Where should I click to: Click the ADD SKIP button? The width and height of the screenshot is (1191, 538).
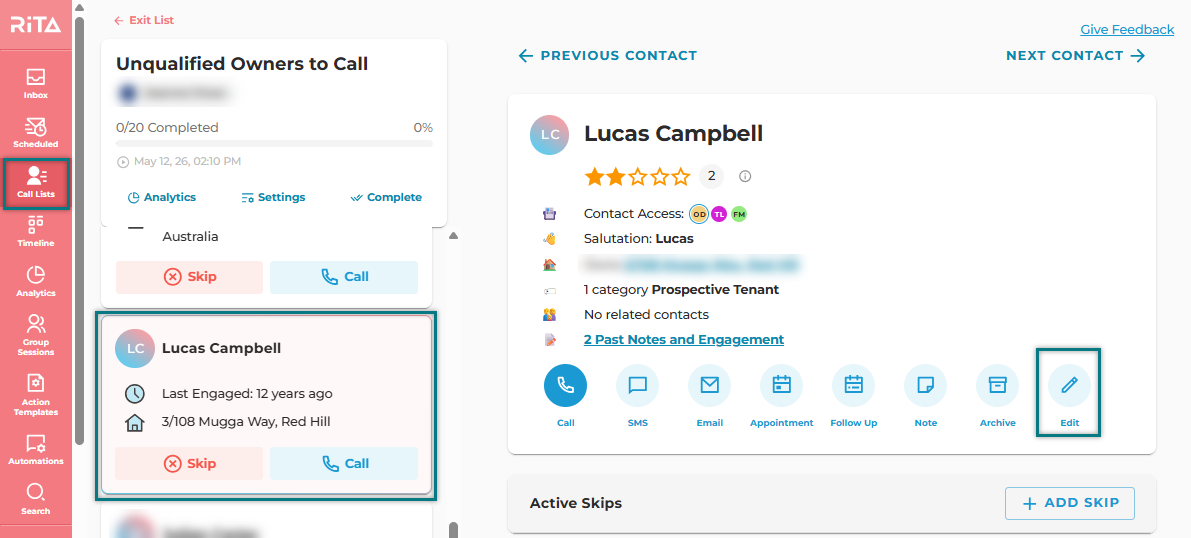pos(1069,503)
